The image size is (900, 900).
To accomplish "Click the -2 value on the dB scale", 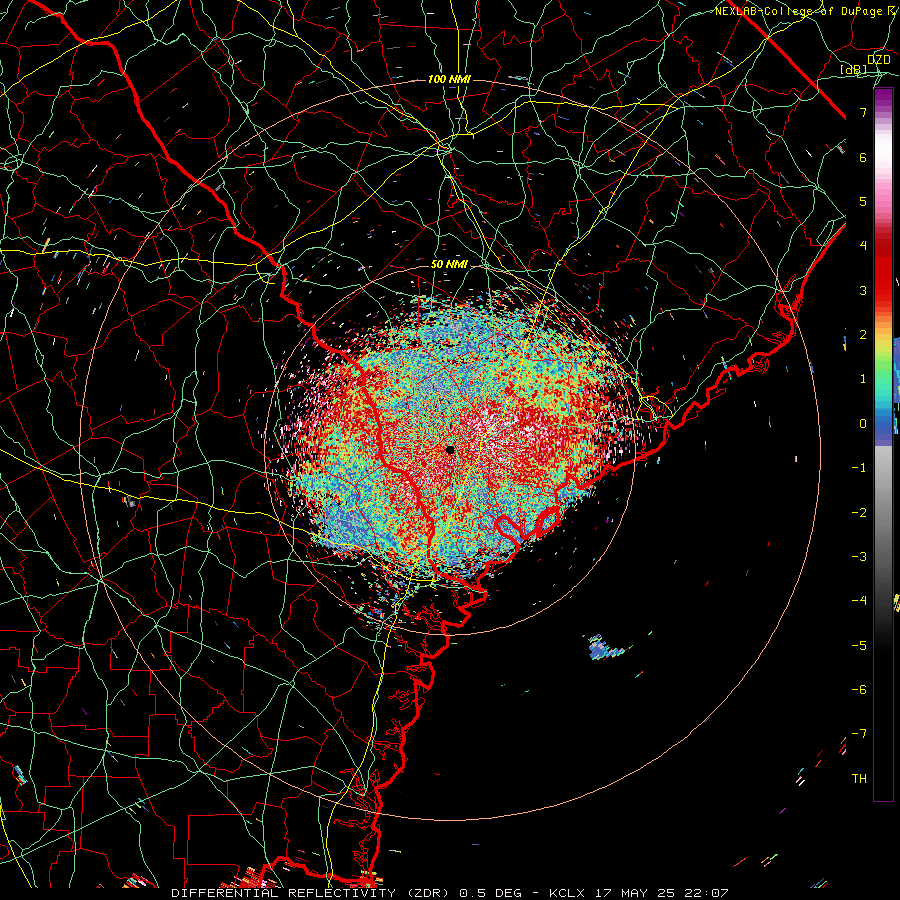I will 859,513.
